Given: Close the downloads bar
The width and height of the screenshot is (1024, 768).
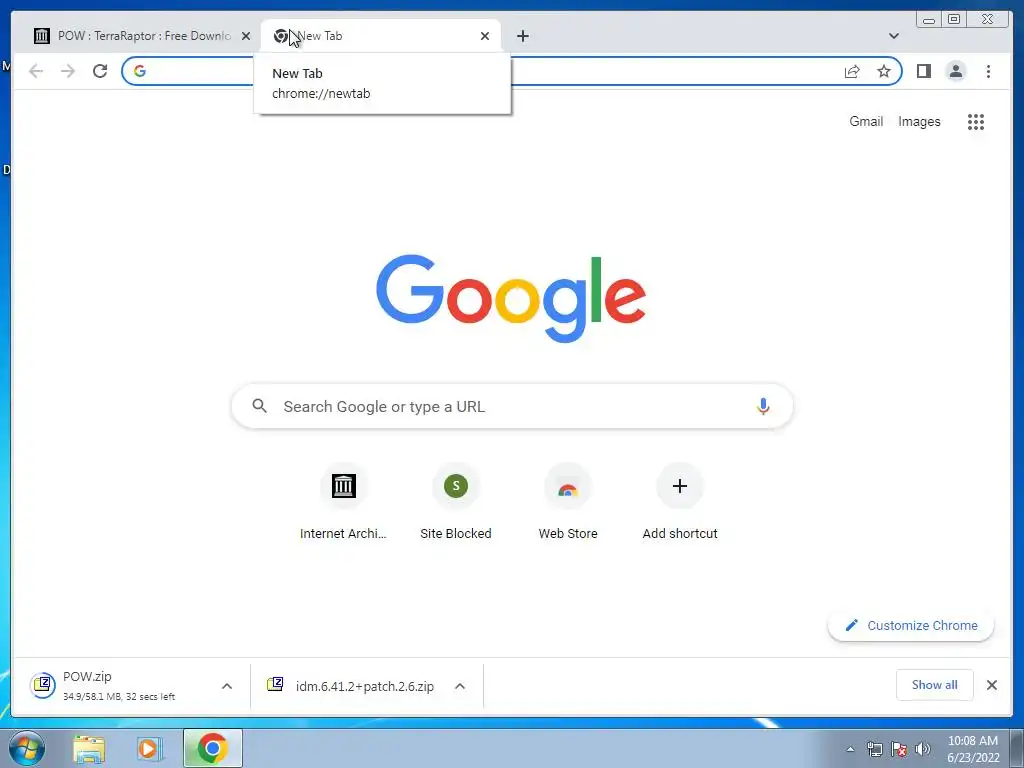Looking at the screenshot, I should (x=991, y=684).
